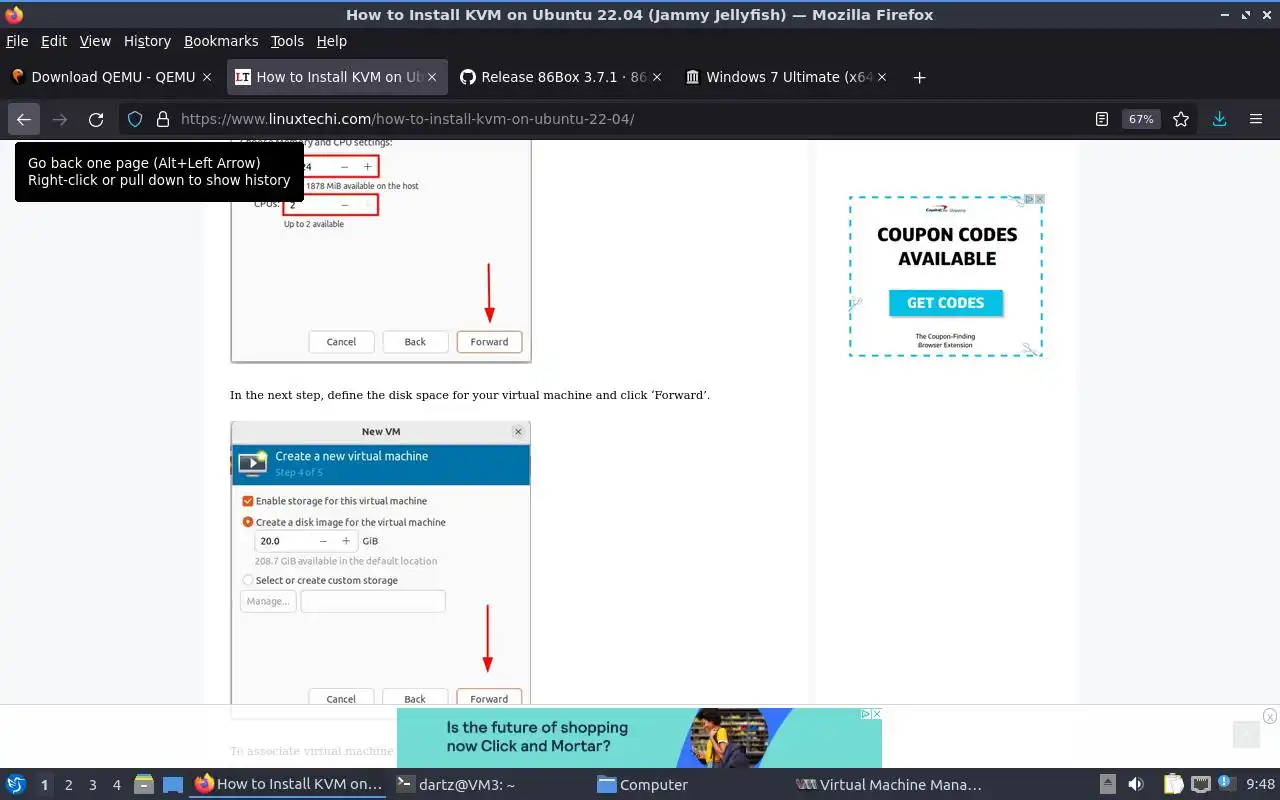Click Forward in the Step 4 of 5 dialog image
The height and width of the screenshot is (800, 1280).
pyautogui.click(x=489, y=698)
